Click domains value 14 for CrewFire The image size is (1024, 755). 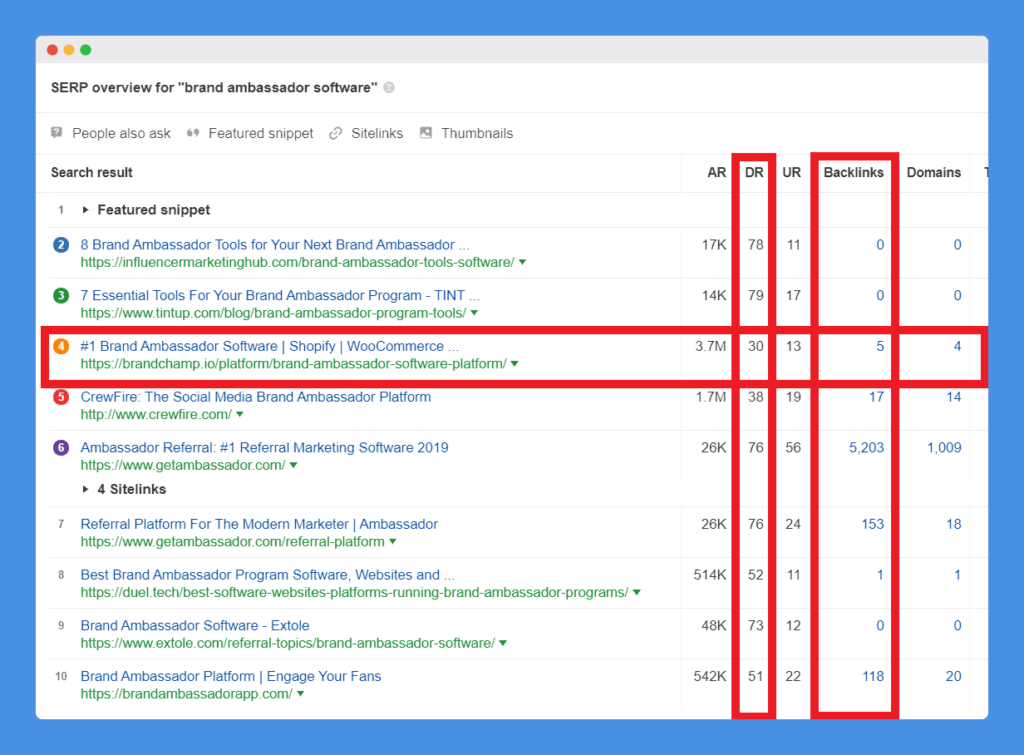(x=953, y=396)
